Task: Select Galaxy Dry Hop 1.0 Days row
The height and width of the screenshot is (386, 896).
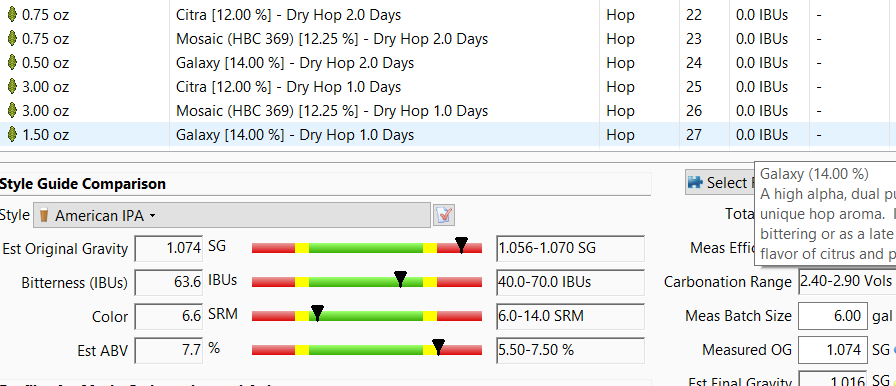Action: pos(448,135)
